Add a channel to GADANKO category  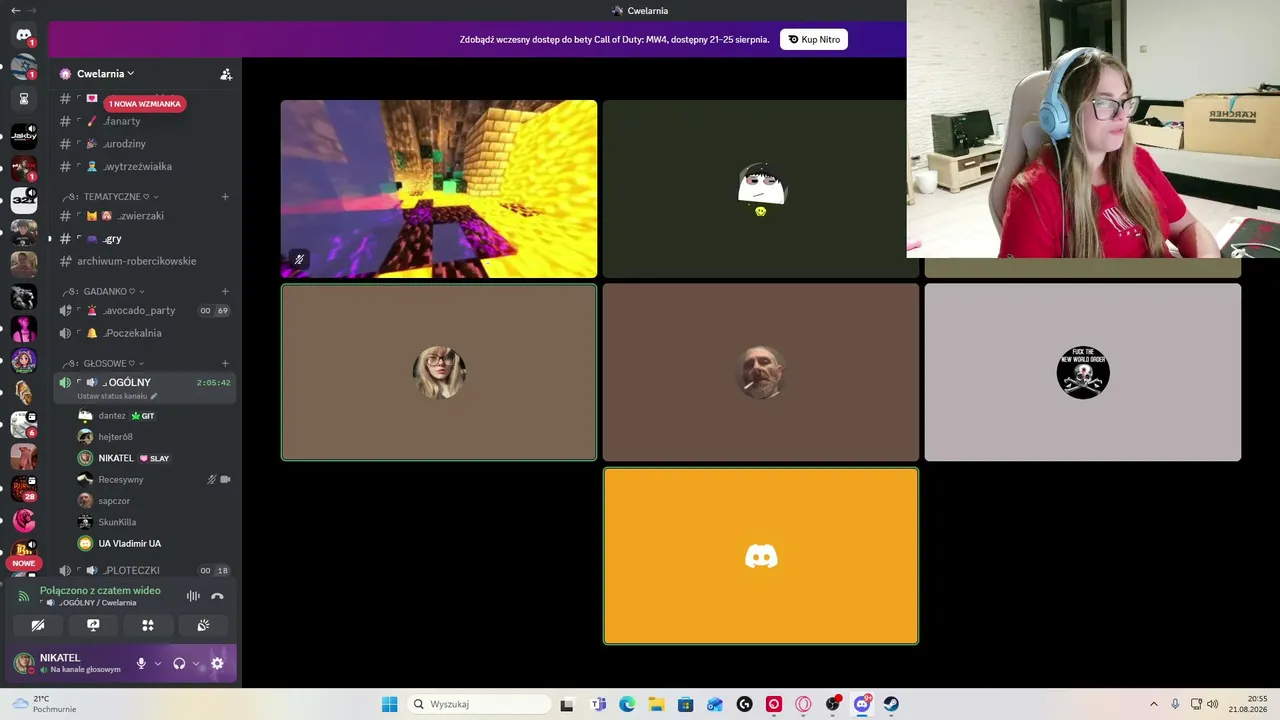(225, 291)
